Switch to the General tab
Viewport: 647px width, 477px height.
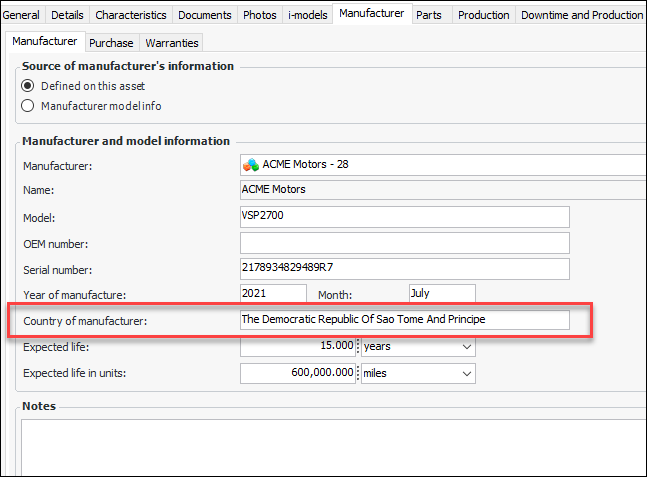(x=22, y=15)
